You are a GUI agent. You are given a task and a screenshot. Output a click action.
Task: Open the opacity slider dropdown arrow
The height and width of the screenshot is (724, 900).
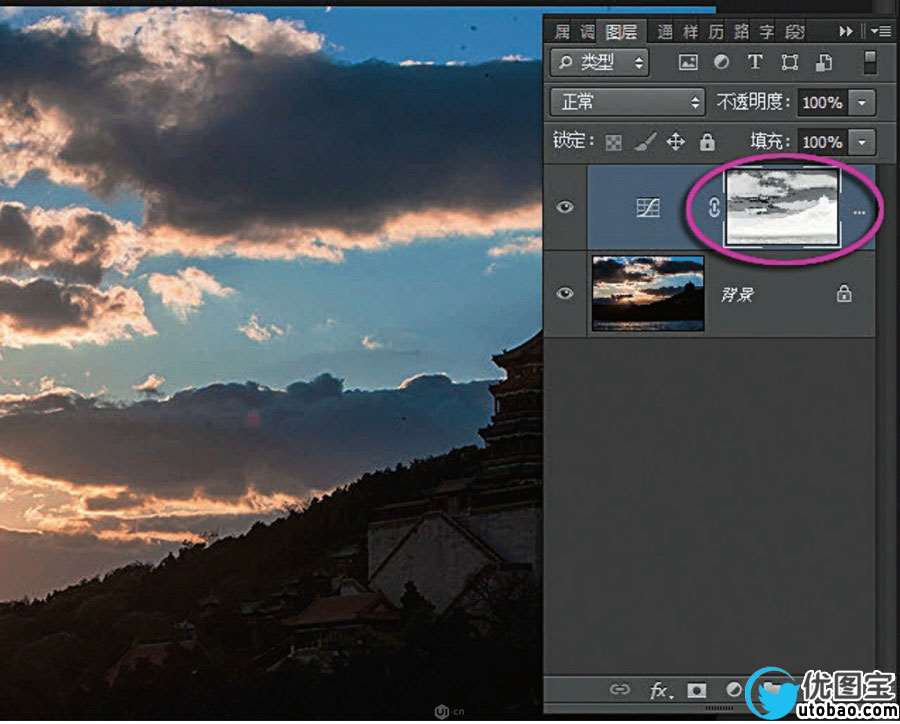click(862, 103)
